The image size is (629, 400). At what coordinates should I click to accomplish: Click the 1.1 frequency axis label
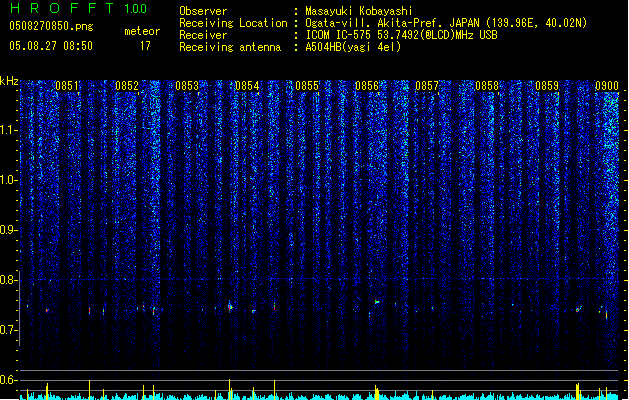[8, 130]
